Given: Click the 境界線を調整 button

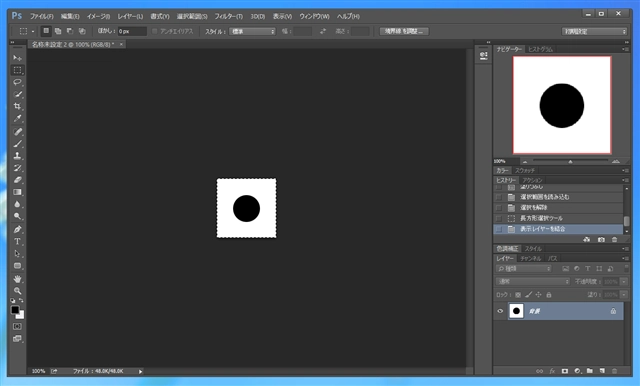Looking at the screenshot, I should pyautogui.click(x=404, y=31).
